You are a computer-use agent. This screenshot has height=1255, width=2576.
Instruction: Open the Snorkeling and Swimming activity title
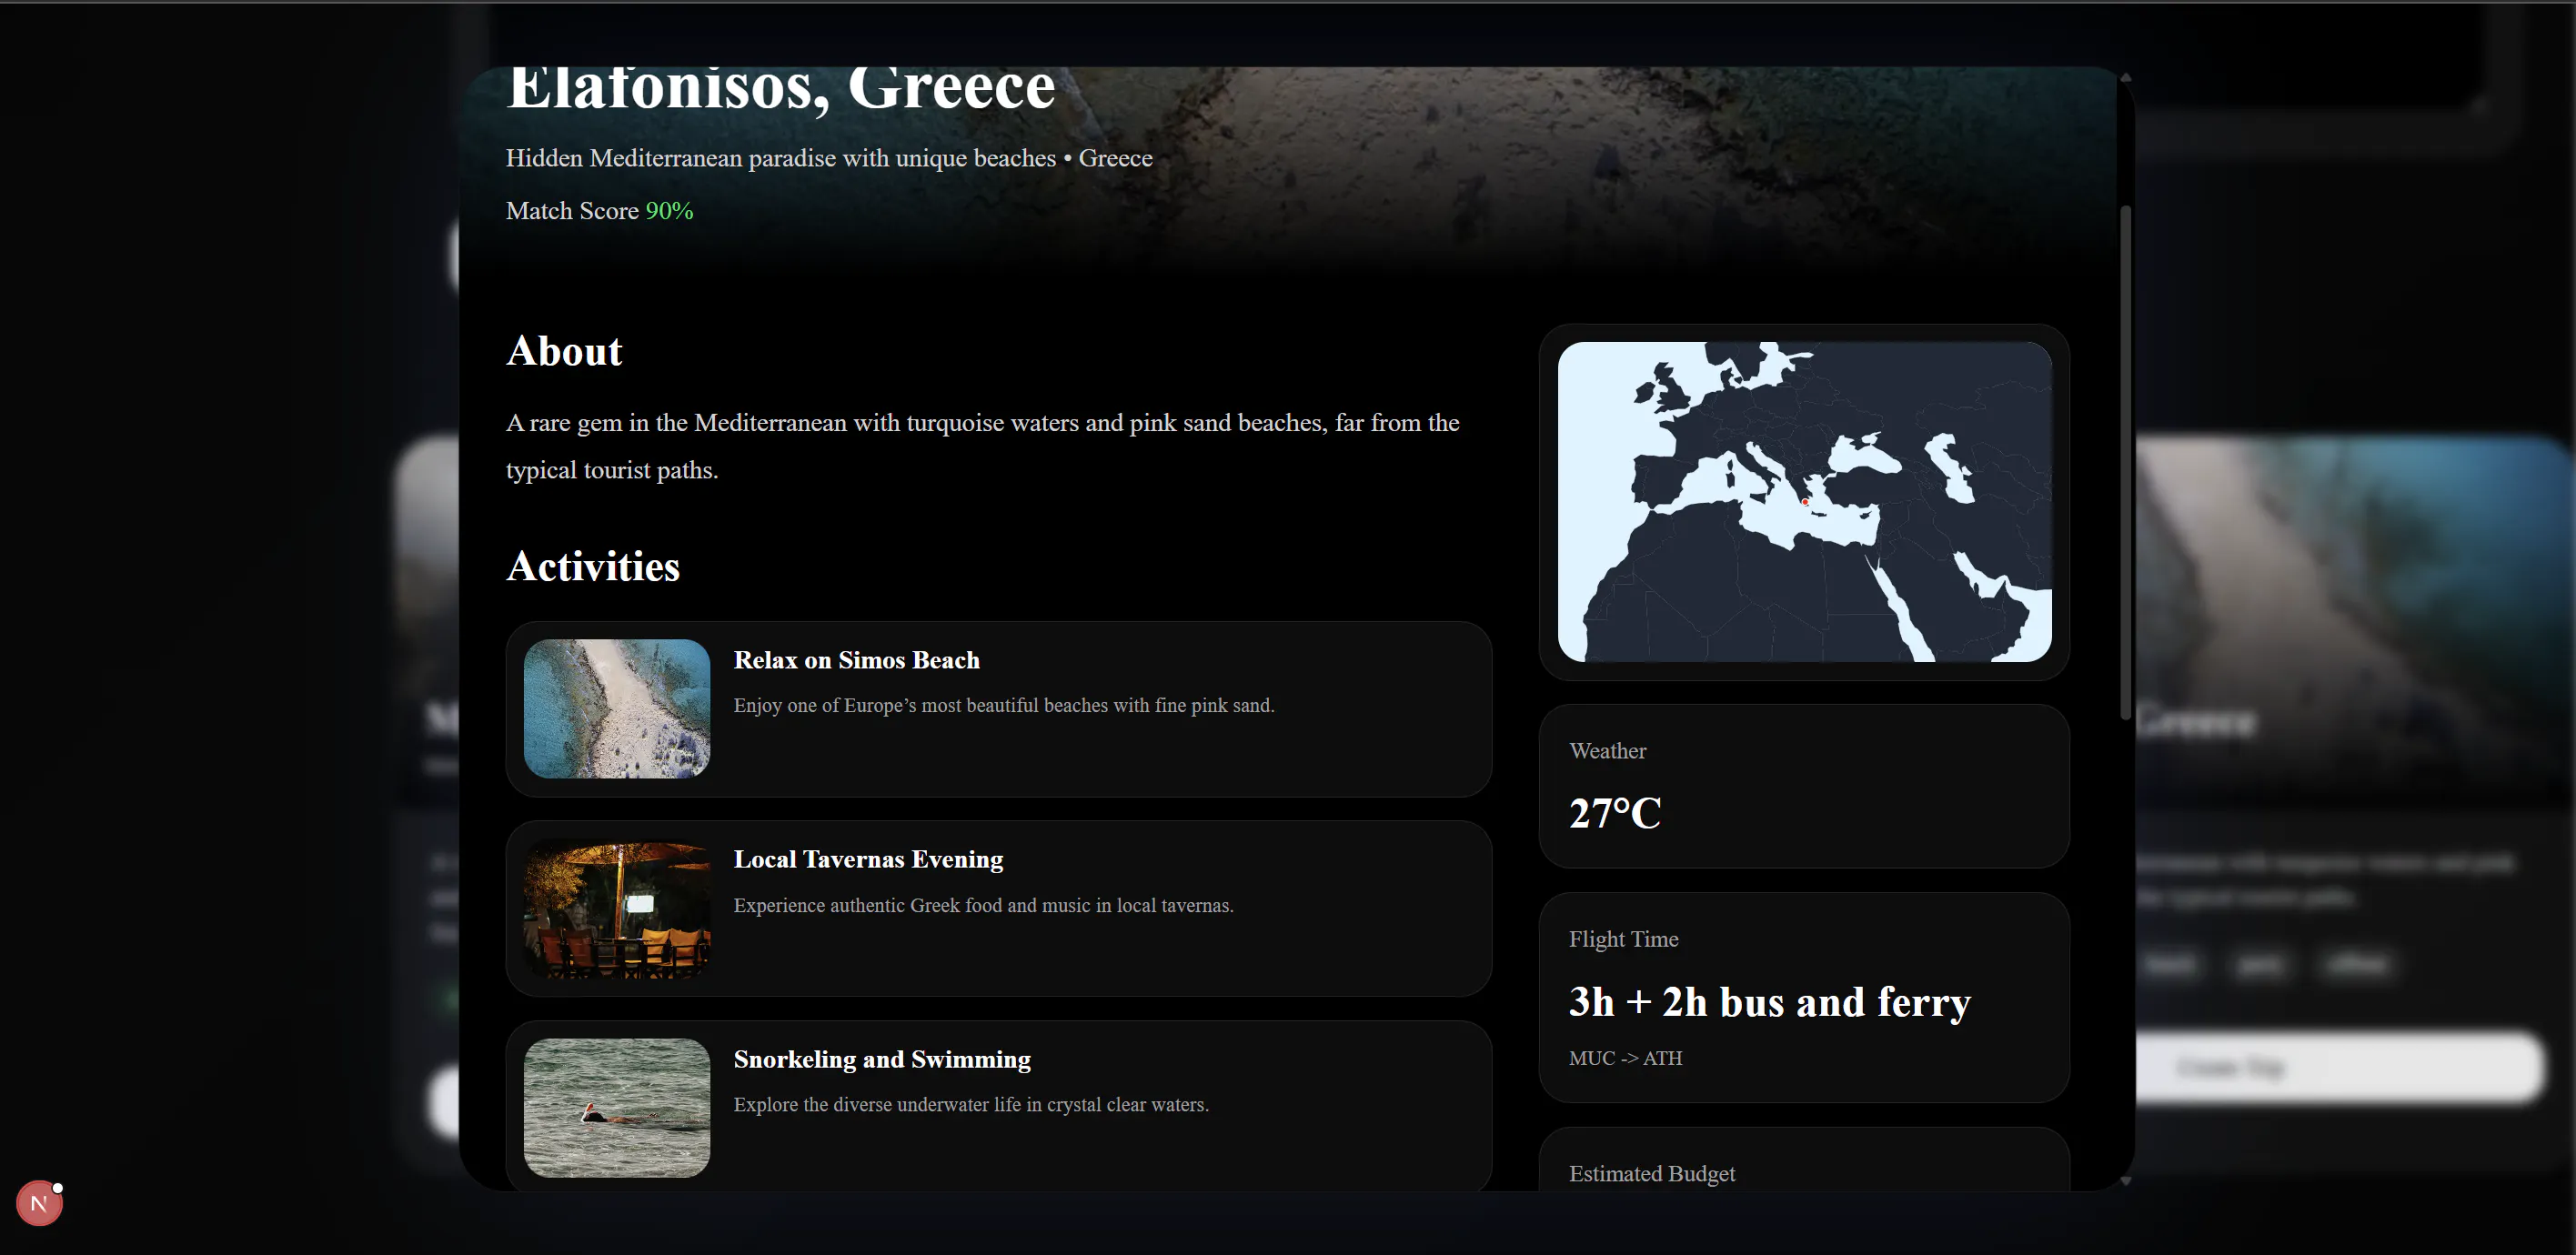(x=882, y=1059)
